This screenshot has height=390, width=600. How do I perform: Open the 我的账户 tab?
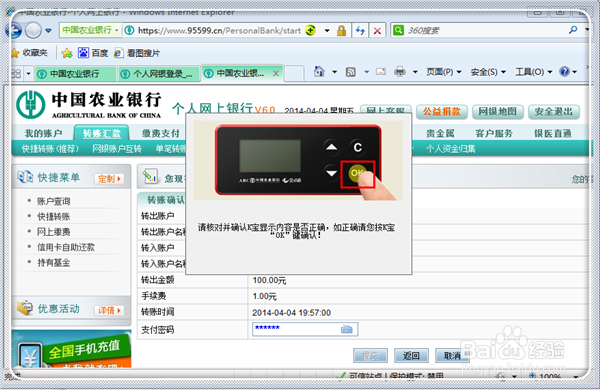pos(43,133)
